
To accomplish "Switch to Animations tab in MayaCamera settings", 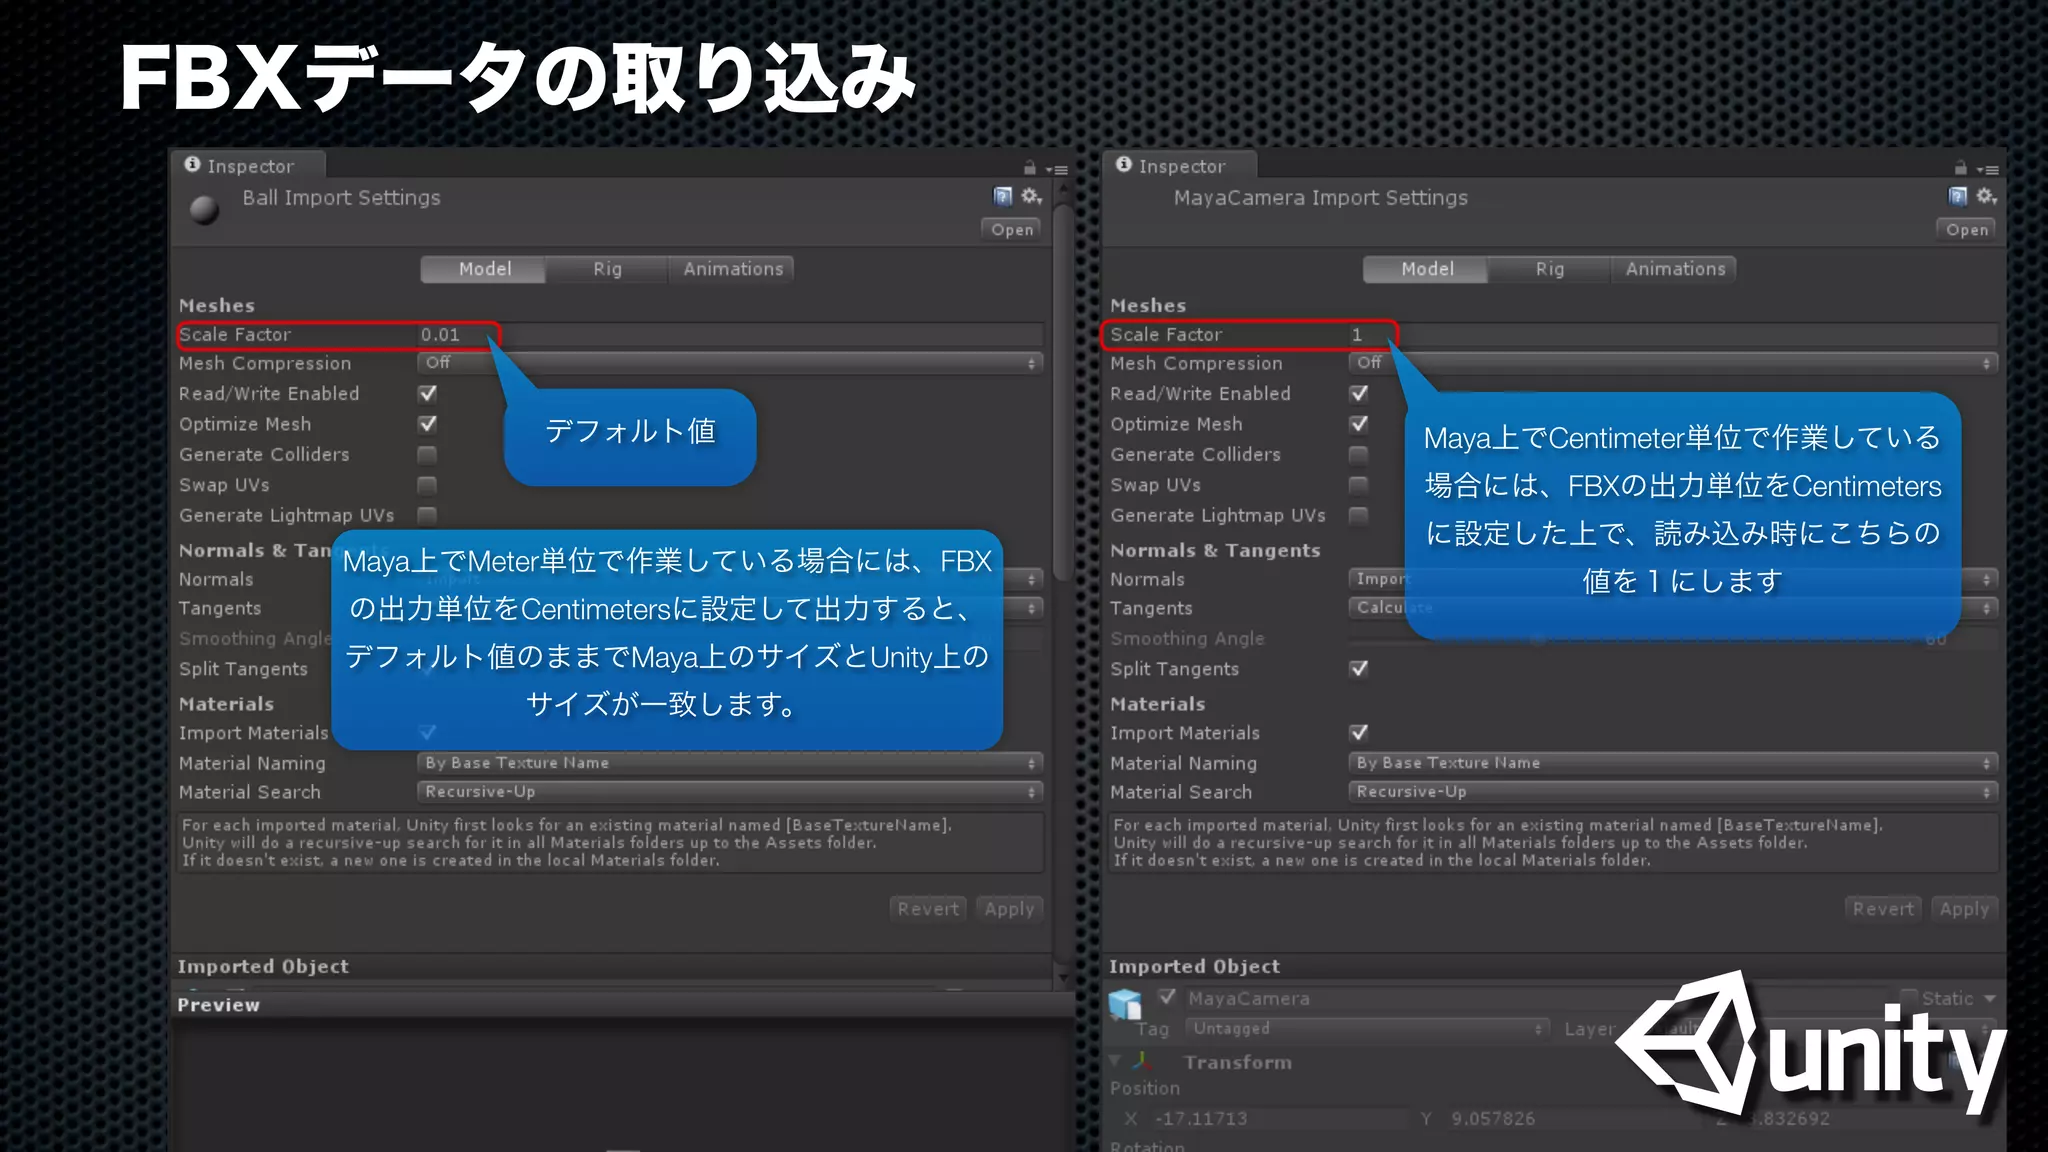I will 1674,269.
